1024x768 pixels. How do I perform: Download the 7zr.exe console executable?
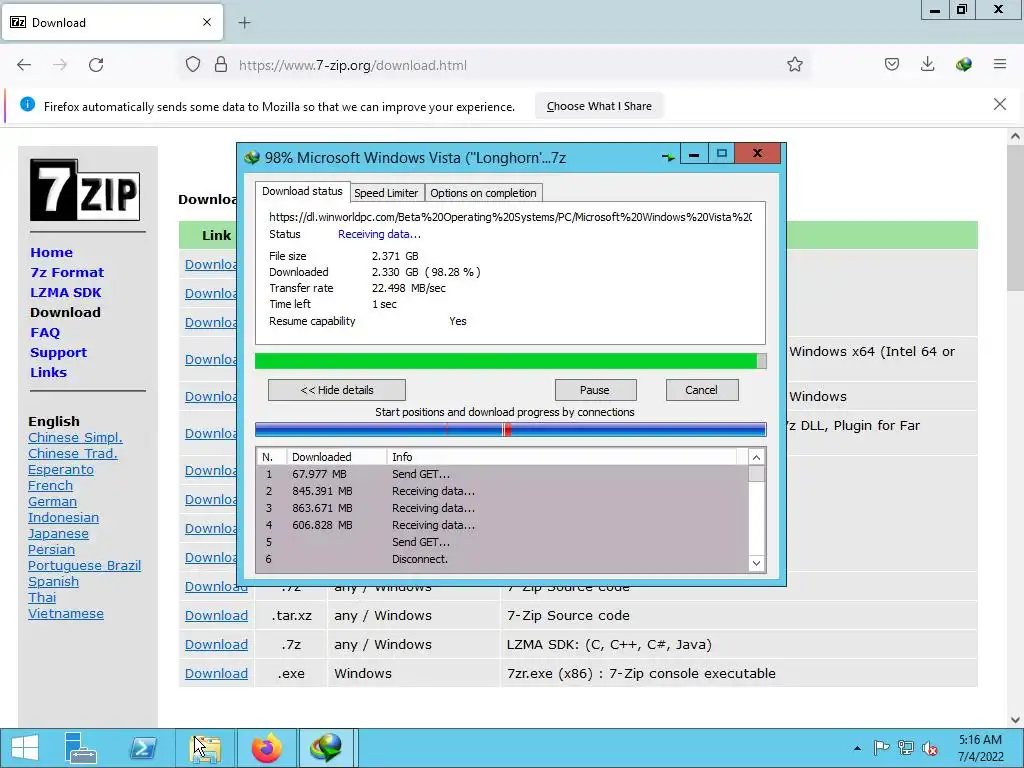[216, 673]
